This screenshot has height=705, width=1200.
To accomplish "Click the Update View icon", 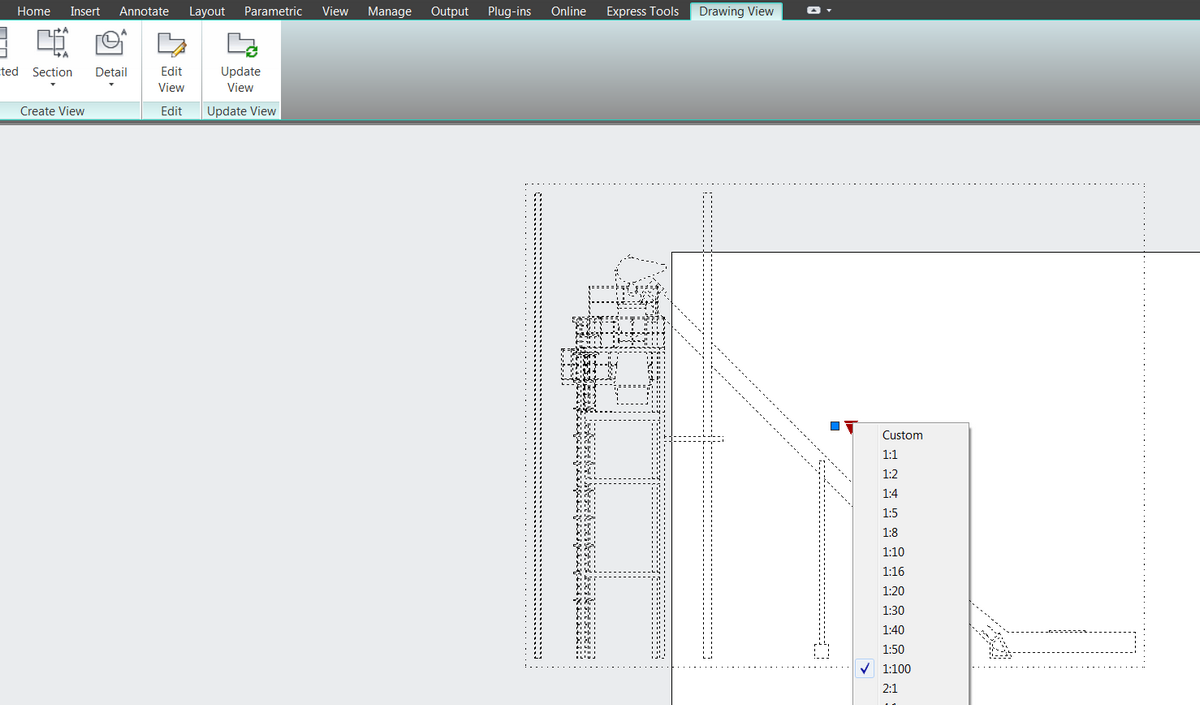I will pos(241,43).
